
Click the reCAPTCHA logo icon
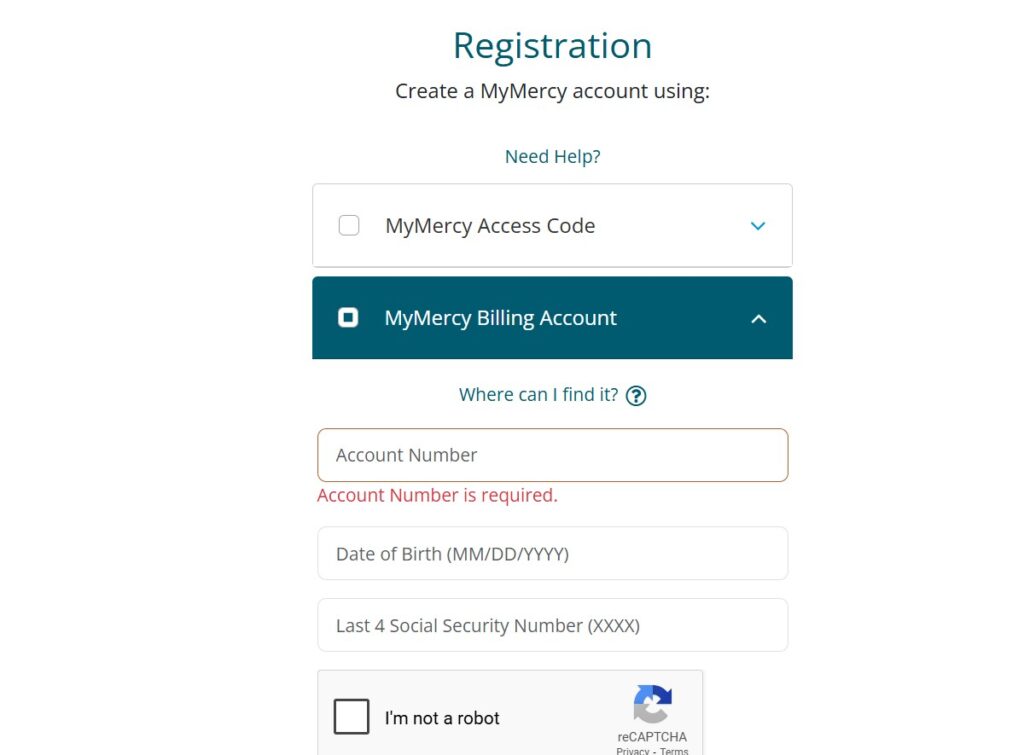652,704
